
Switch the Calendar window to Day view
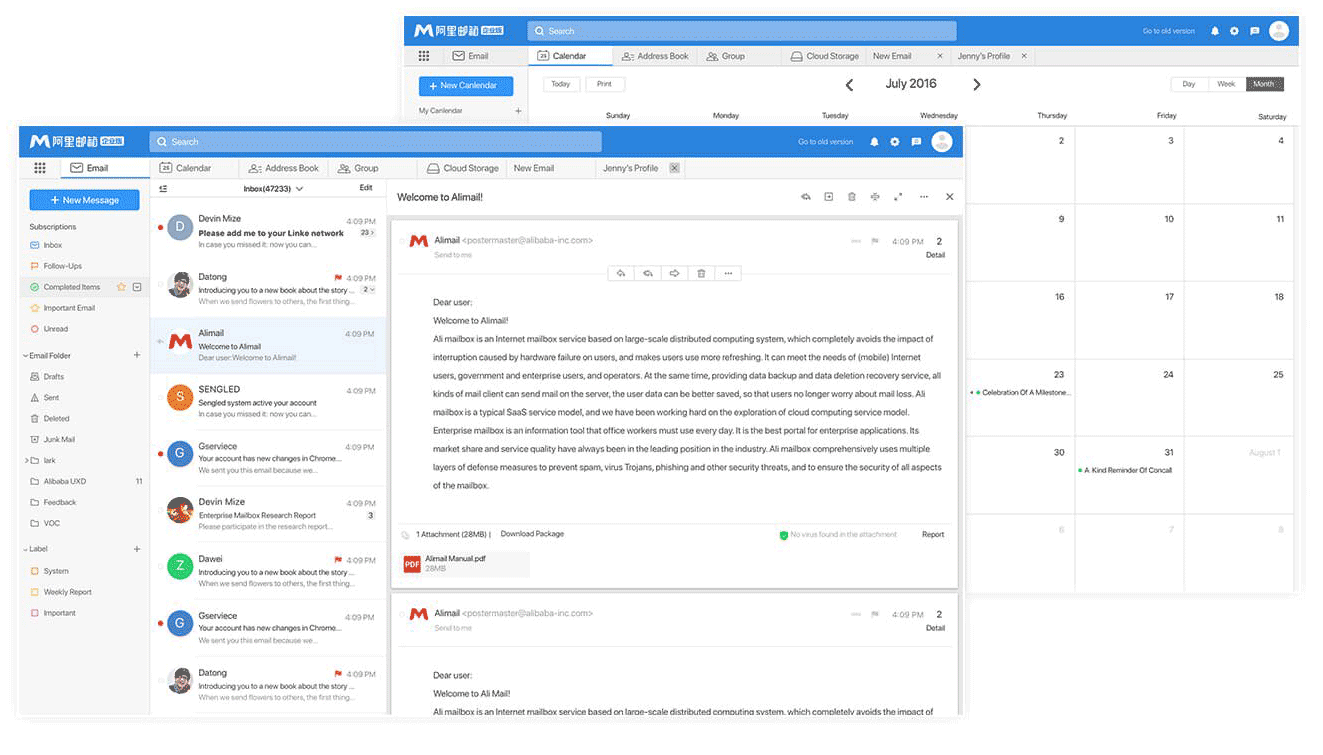click(x=1189, y=84)
